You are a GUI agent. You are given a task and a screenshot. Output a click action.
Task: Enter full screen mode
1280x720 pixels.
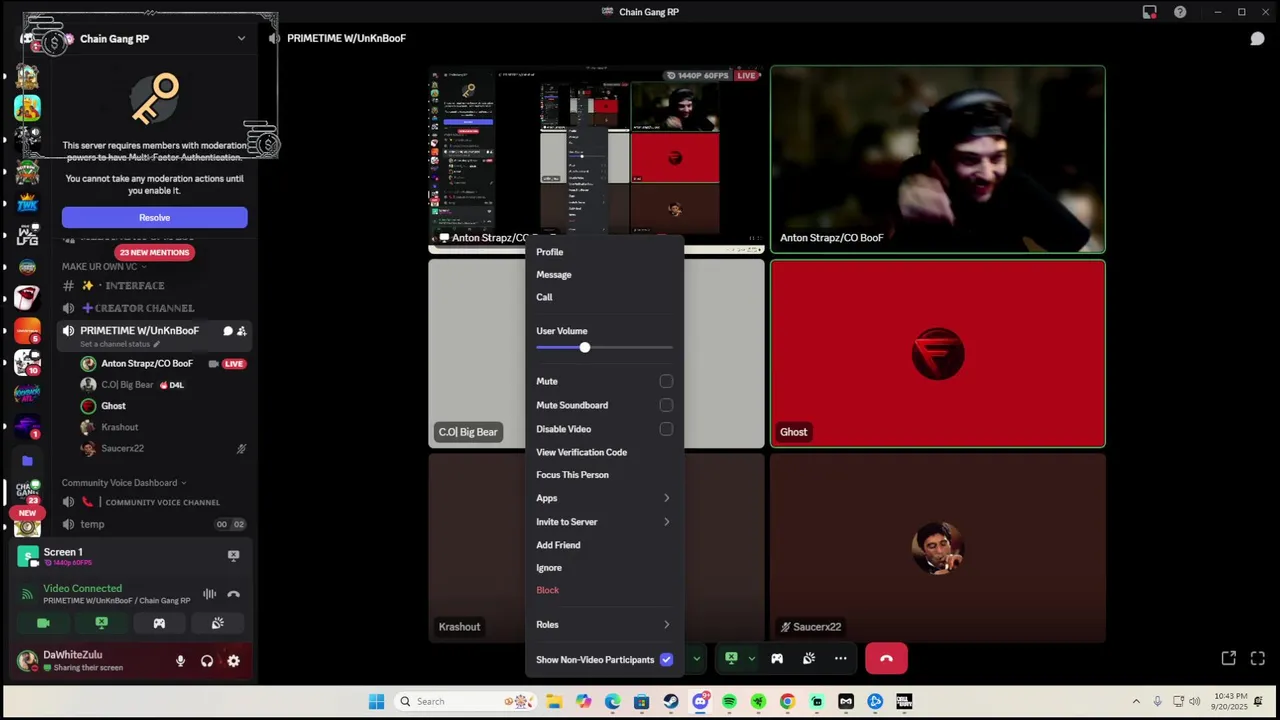[x=1257, y=658]
